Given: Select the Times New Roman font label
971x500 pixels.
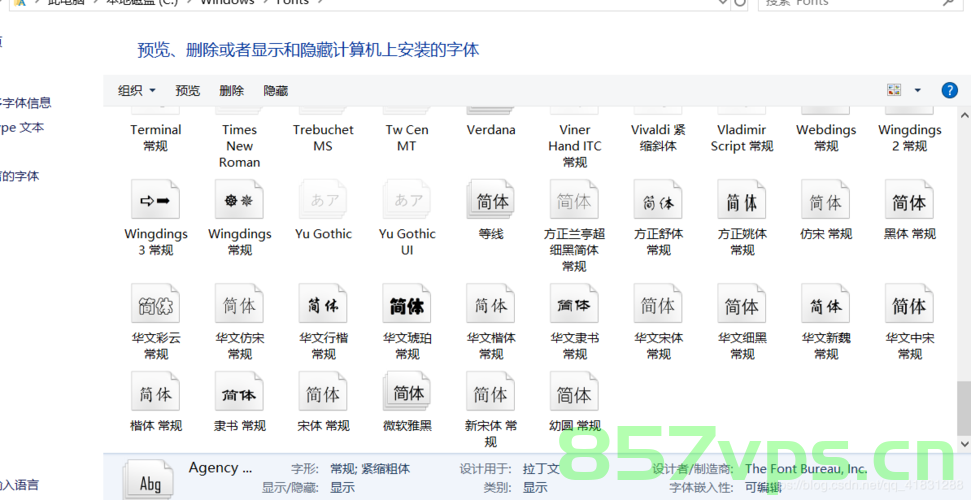Looking at the screenshot, I should pyautogui.click(x=239, y=146).
